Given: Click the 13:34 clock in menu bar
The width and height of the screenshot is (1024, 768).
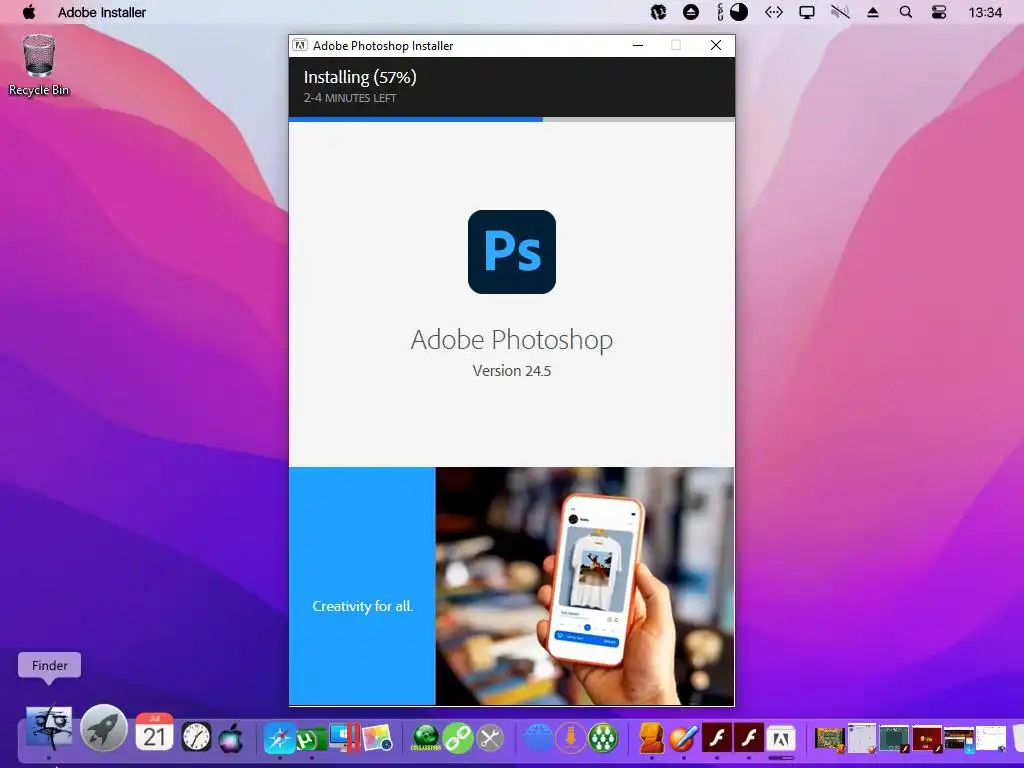Looking at the screenshot, I should tap(985, 12).
